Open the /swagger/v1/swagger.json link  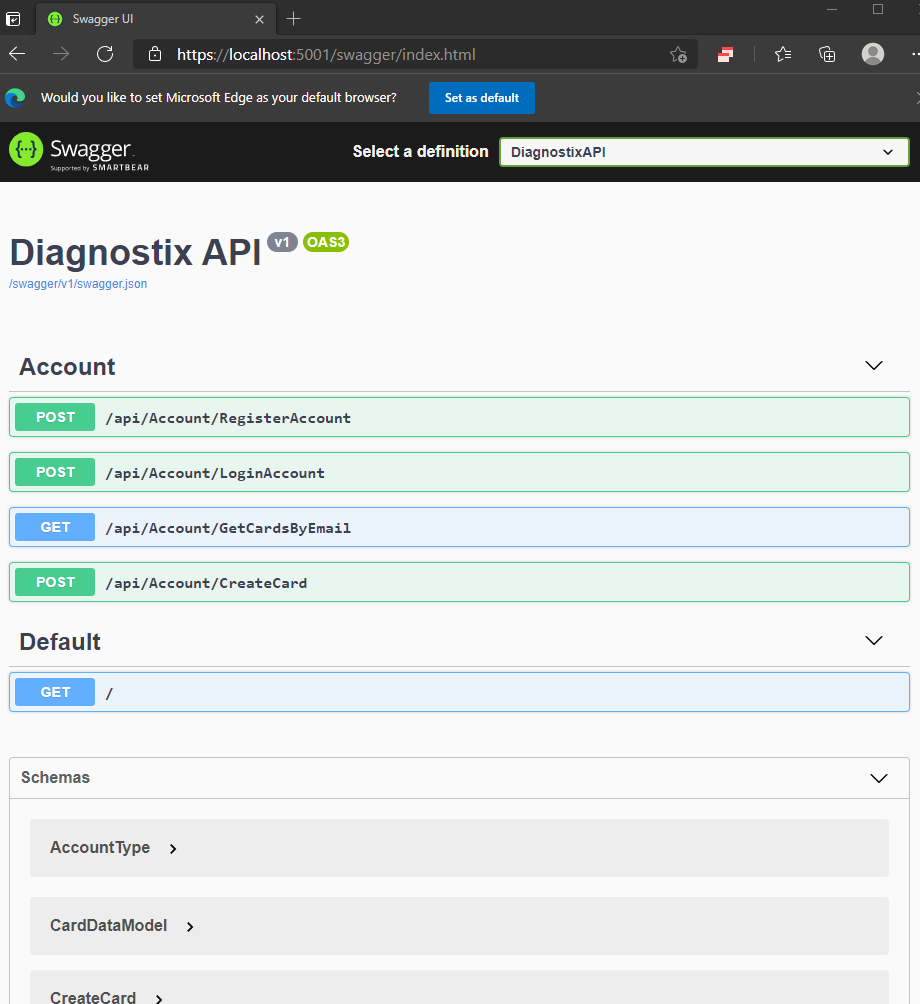point(78,284)
